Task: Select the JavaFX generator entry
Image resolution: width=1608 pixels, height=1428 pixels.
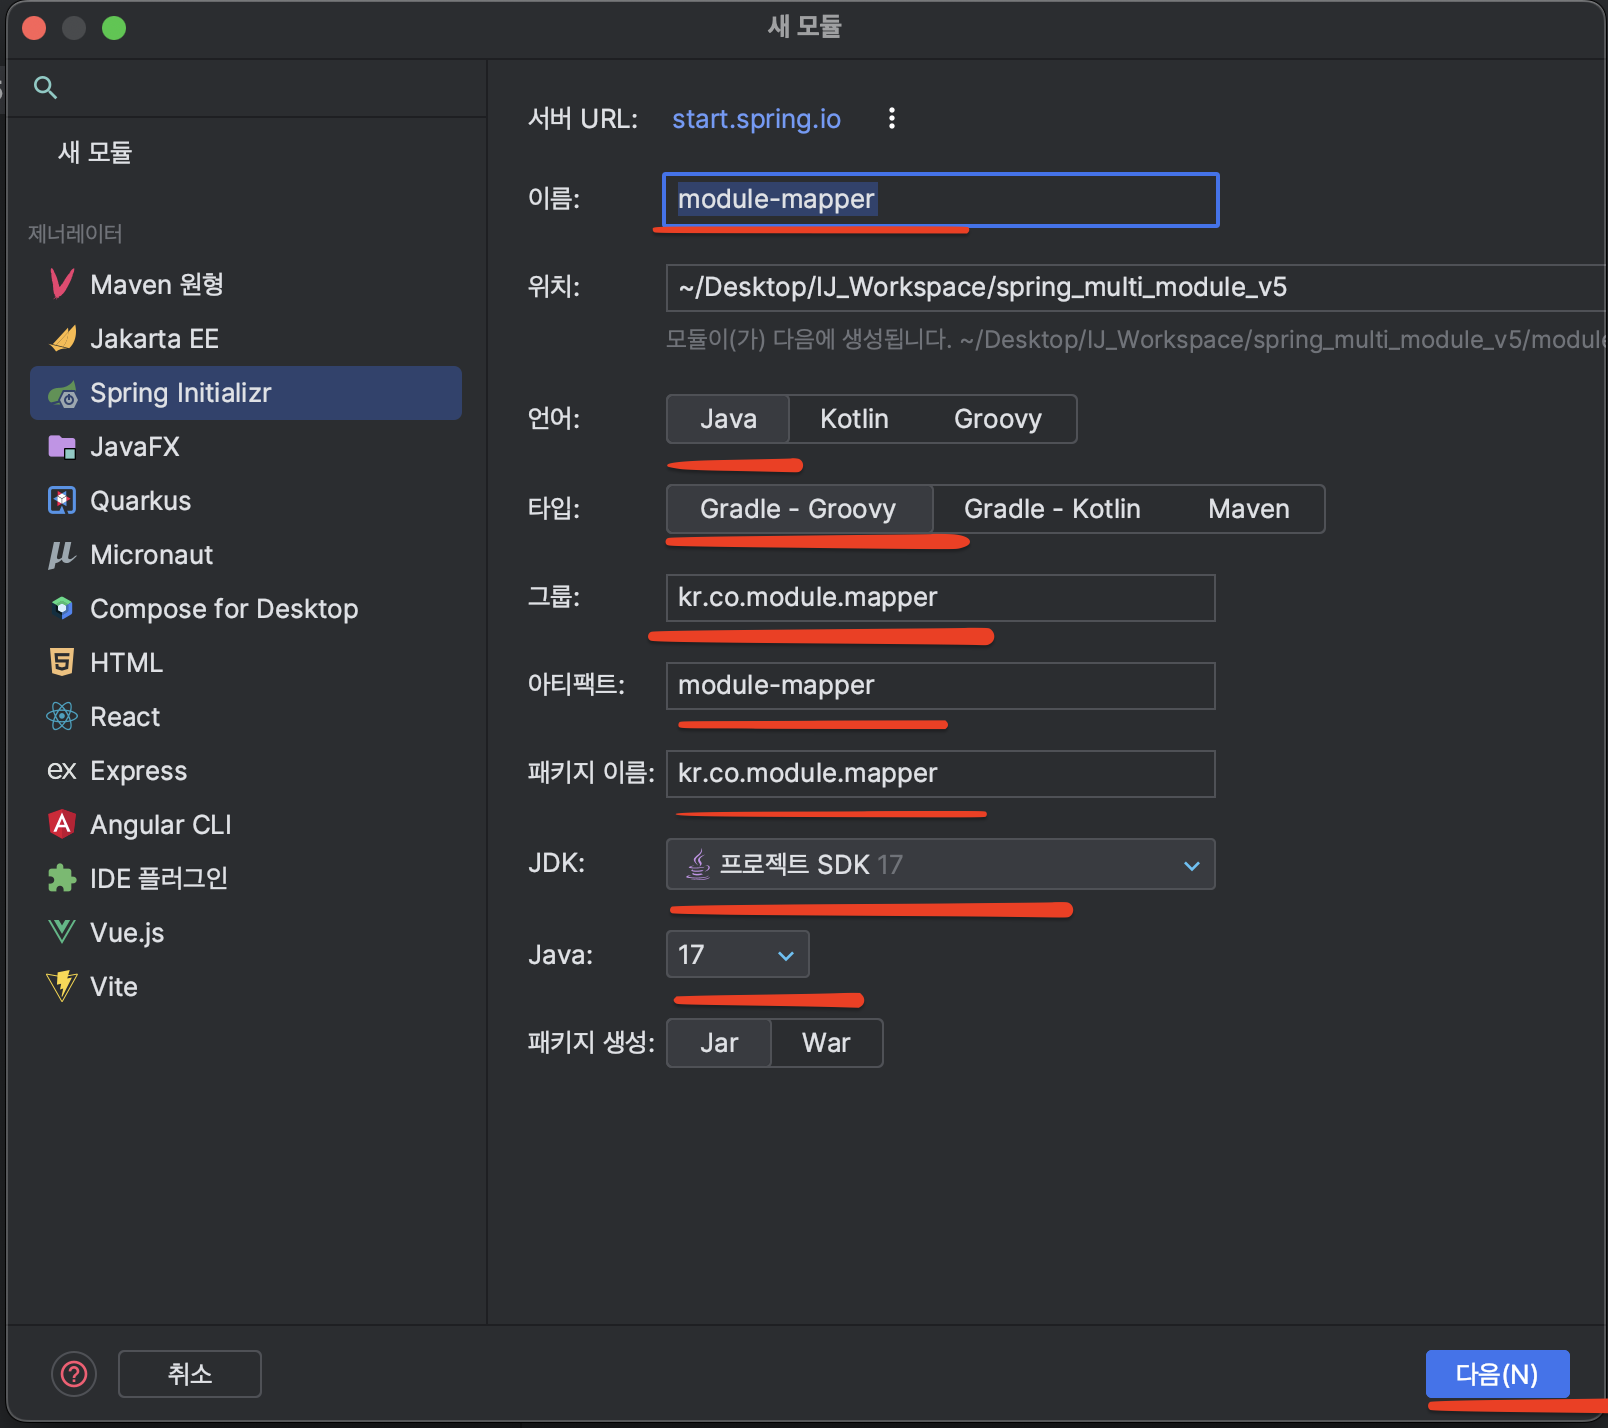Action: [246, 447]
